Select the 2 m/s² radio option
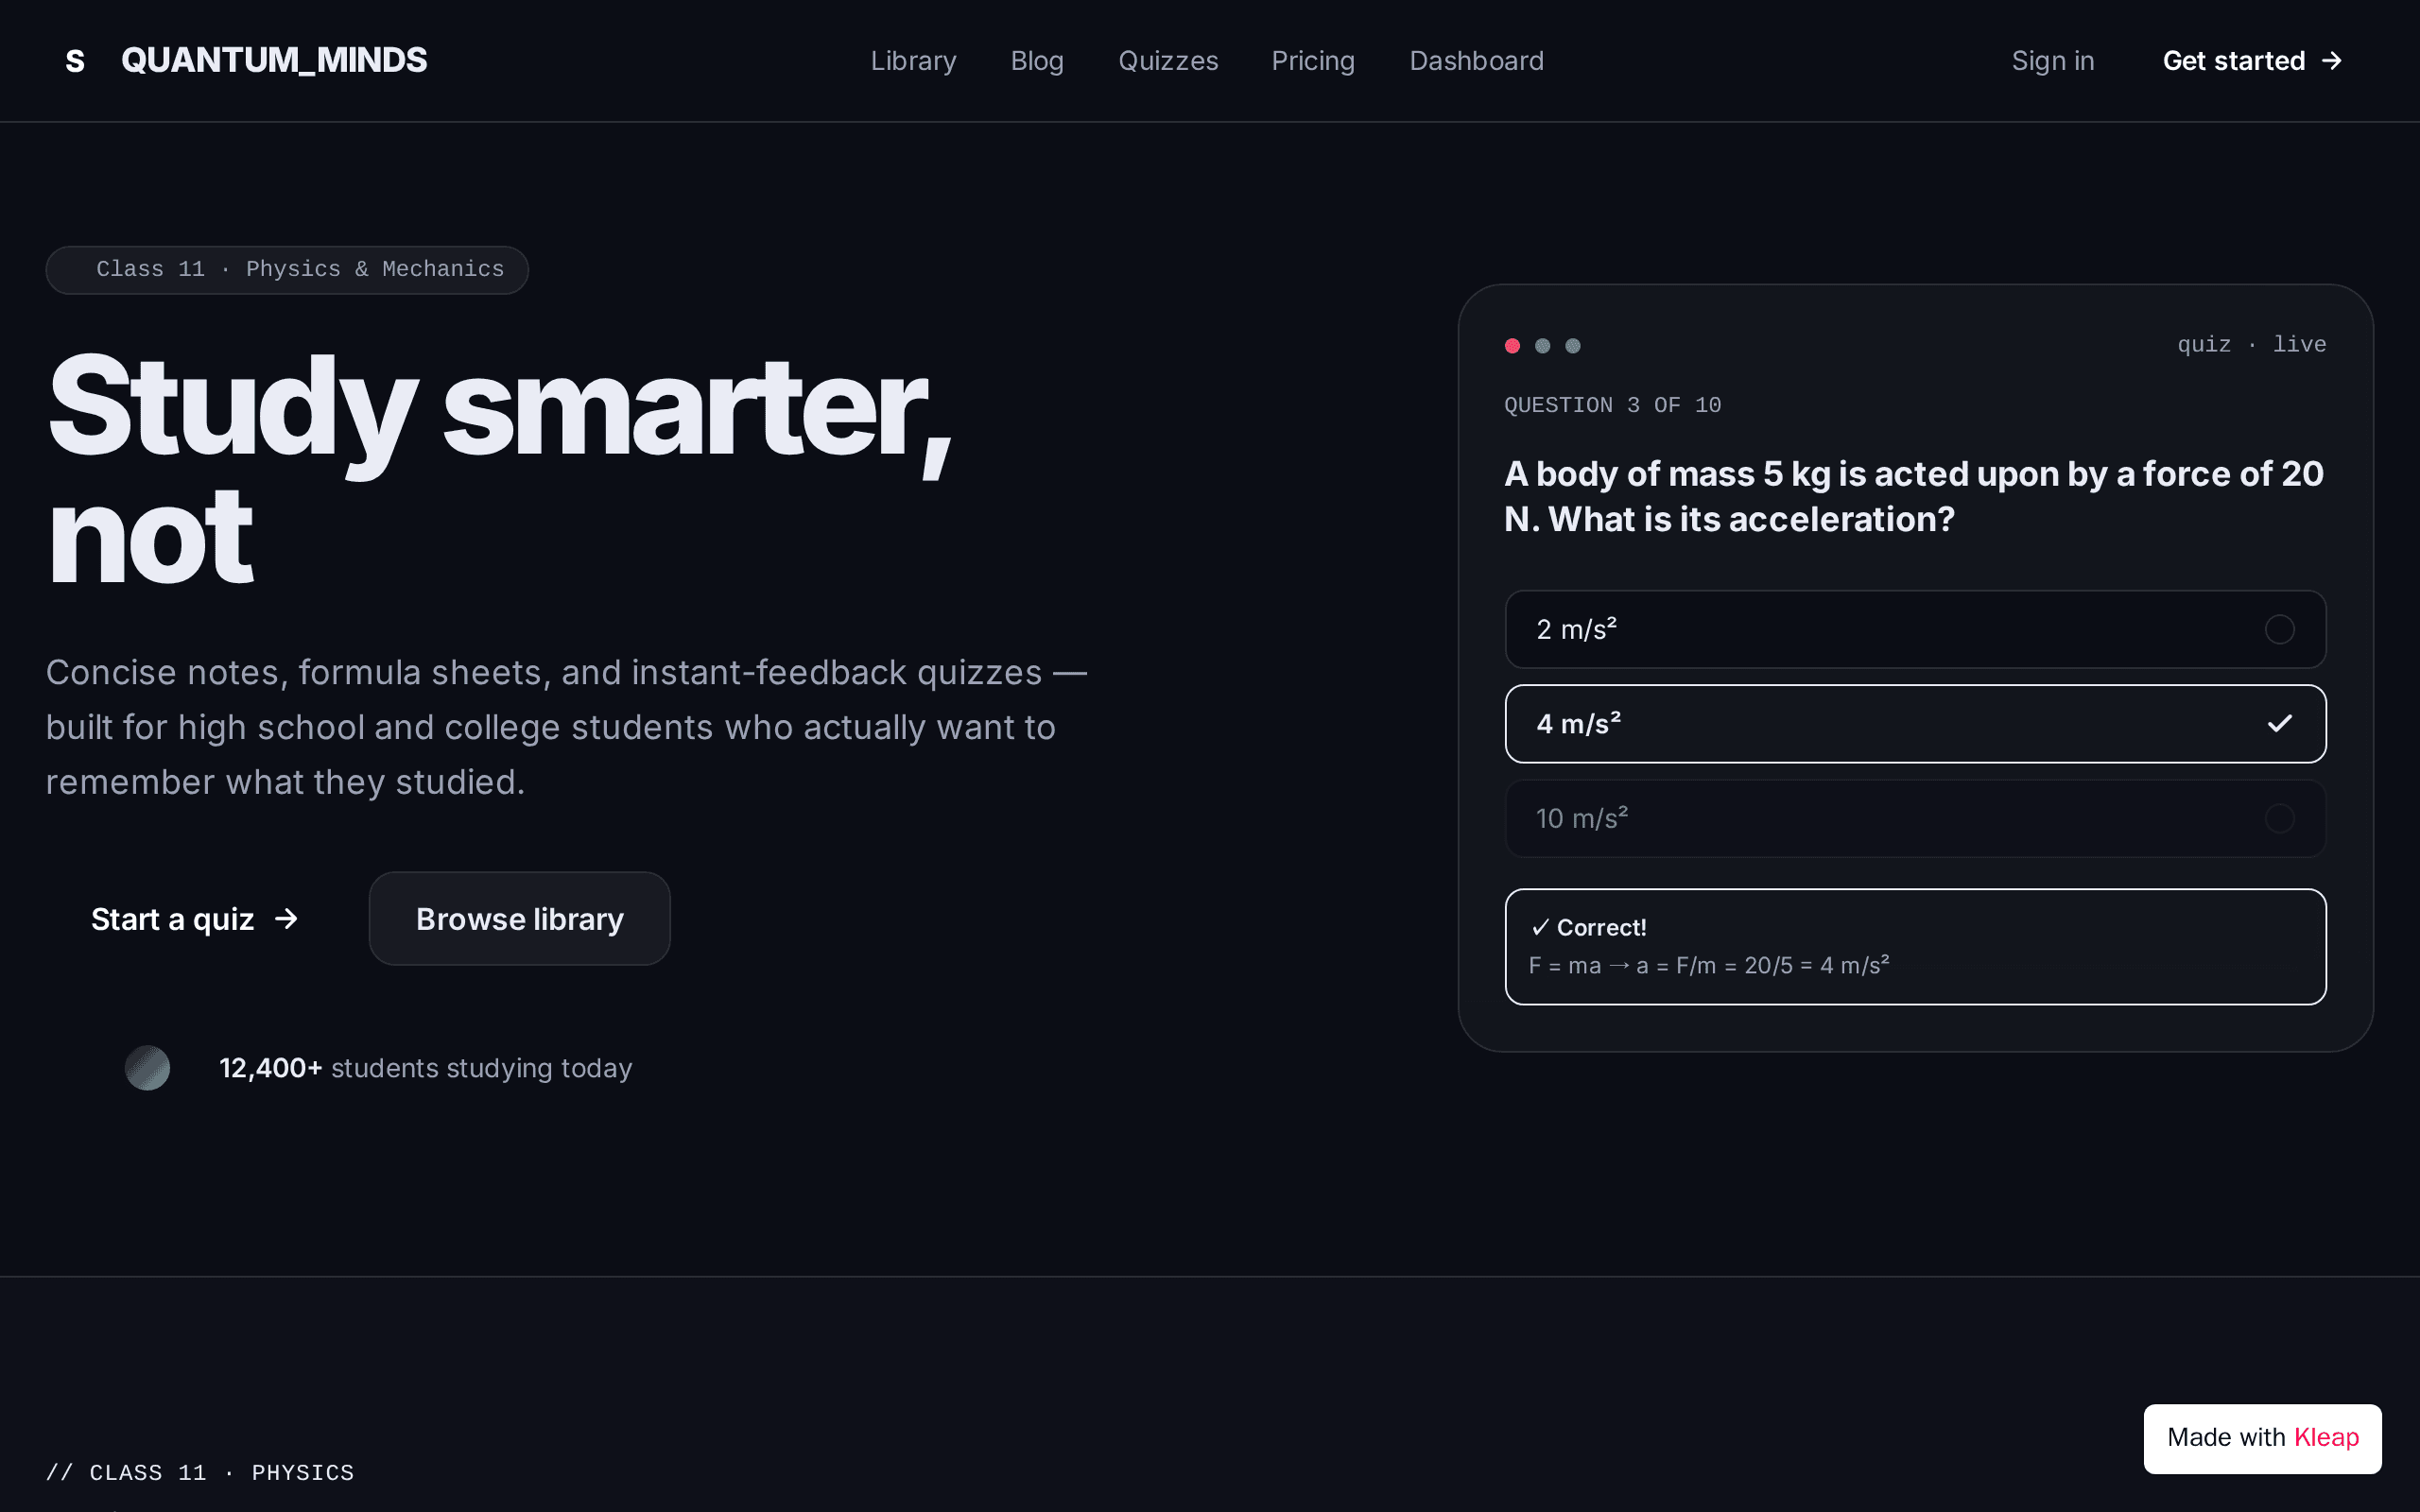Viewport: 2420px width, 1512px height. coord(1915,629)
